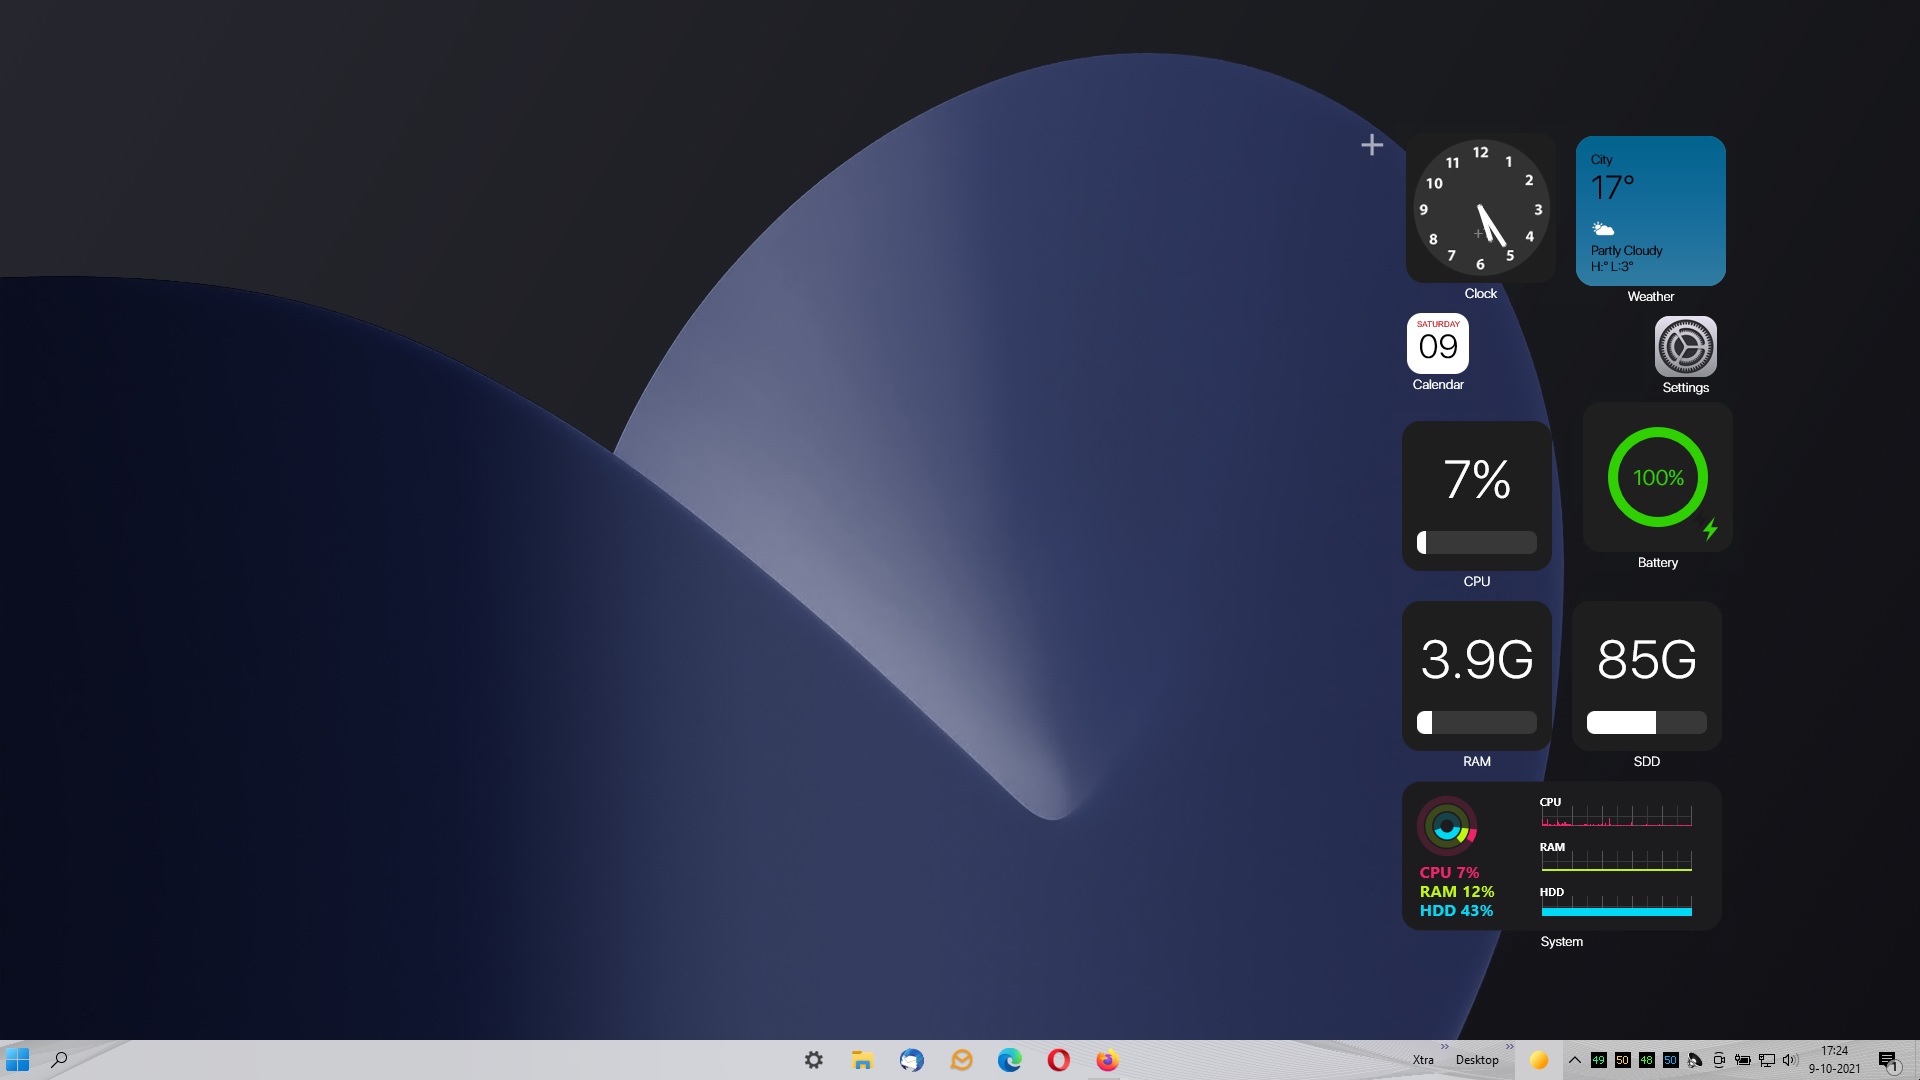Click the RAM usage progress bar
Viewport: 1920px width, 1080px height.
(1477, 722)
